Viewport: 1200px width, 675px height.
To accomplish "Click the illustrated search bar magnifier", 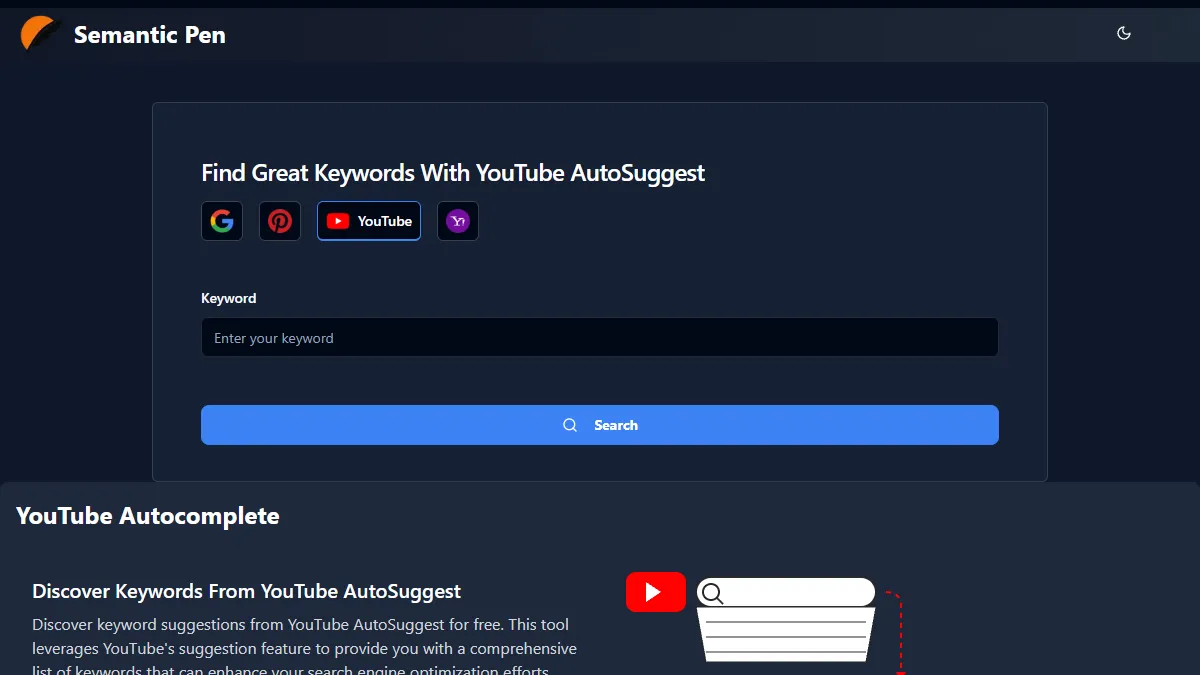I will pyautogui.click(x=712, y=594).
